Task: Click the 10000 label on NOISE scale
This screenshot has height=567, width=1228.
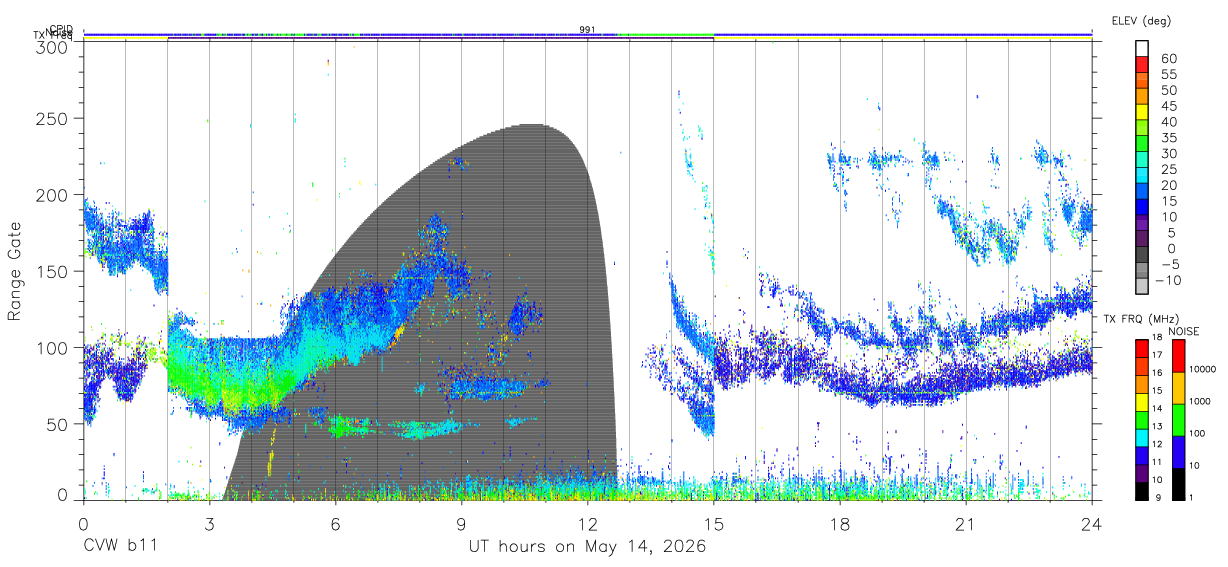Action: tap(1204, 370)
